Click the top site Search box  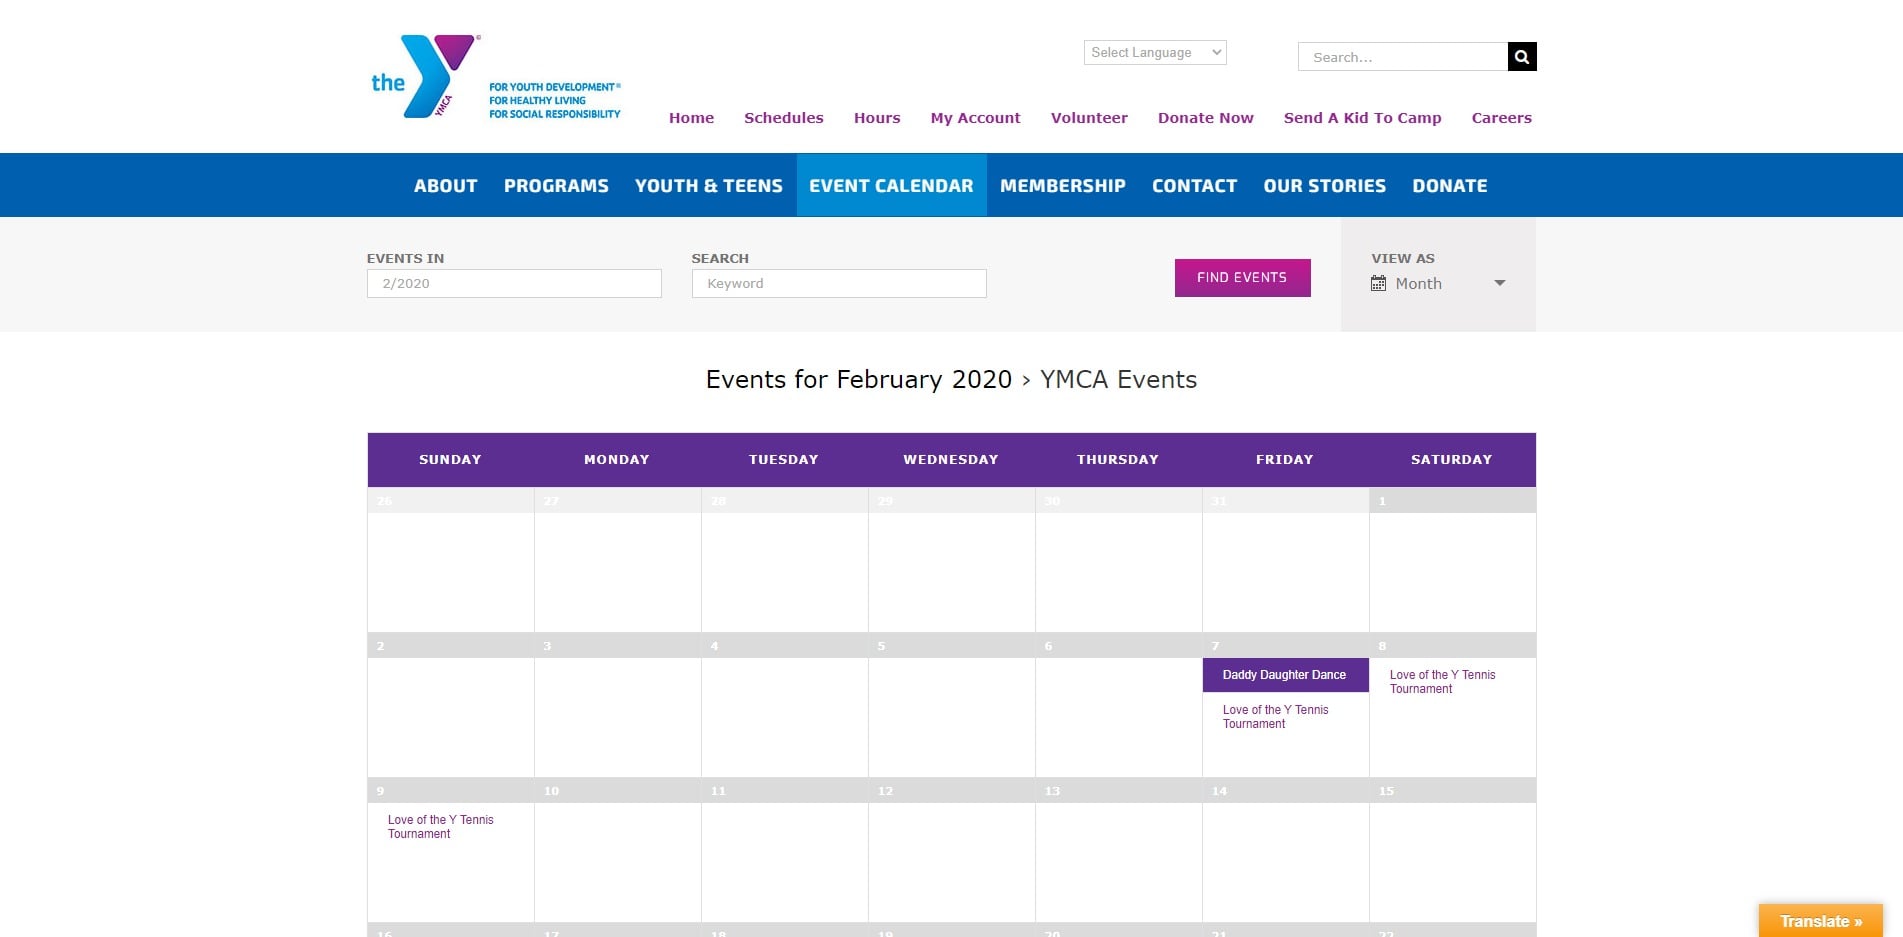point(1401,57)
